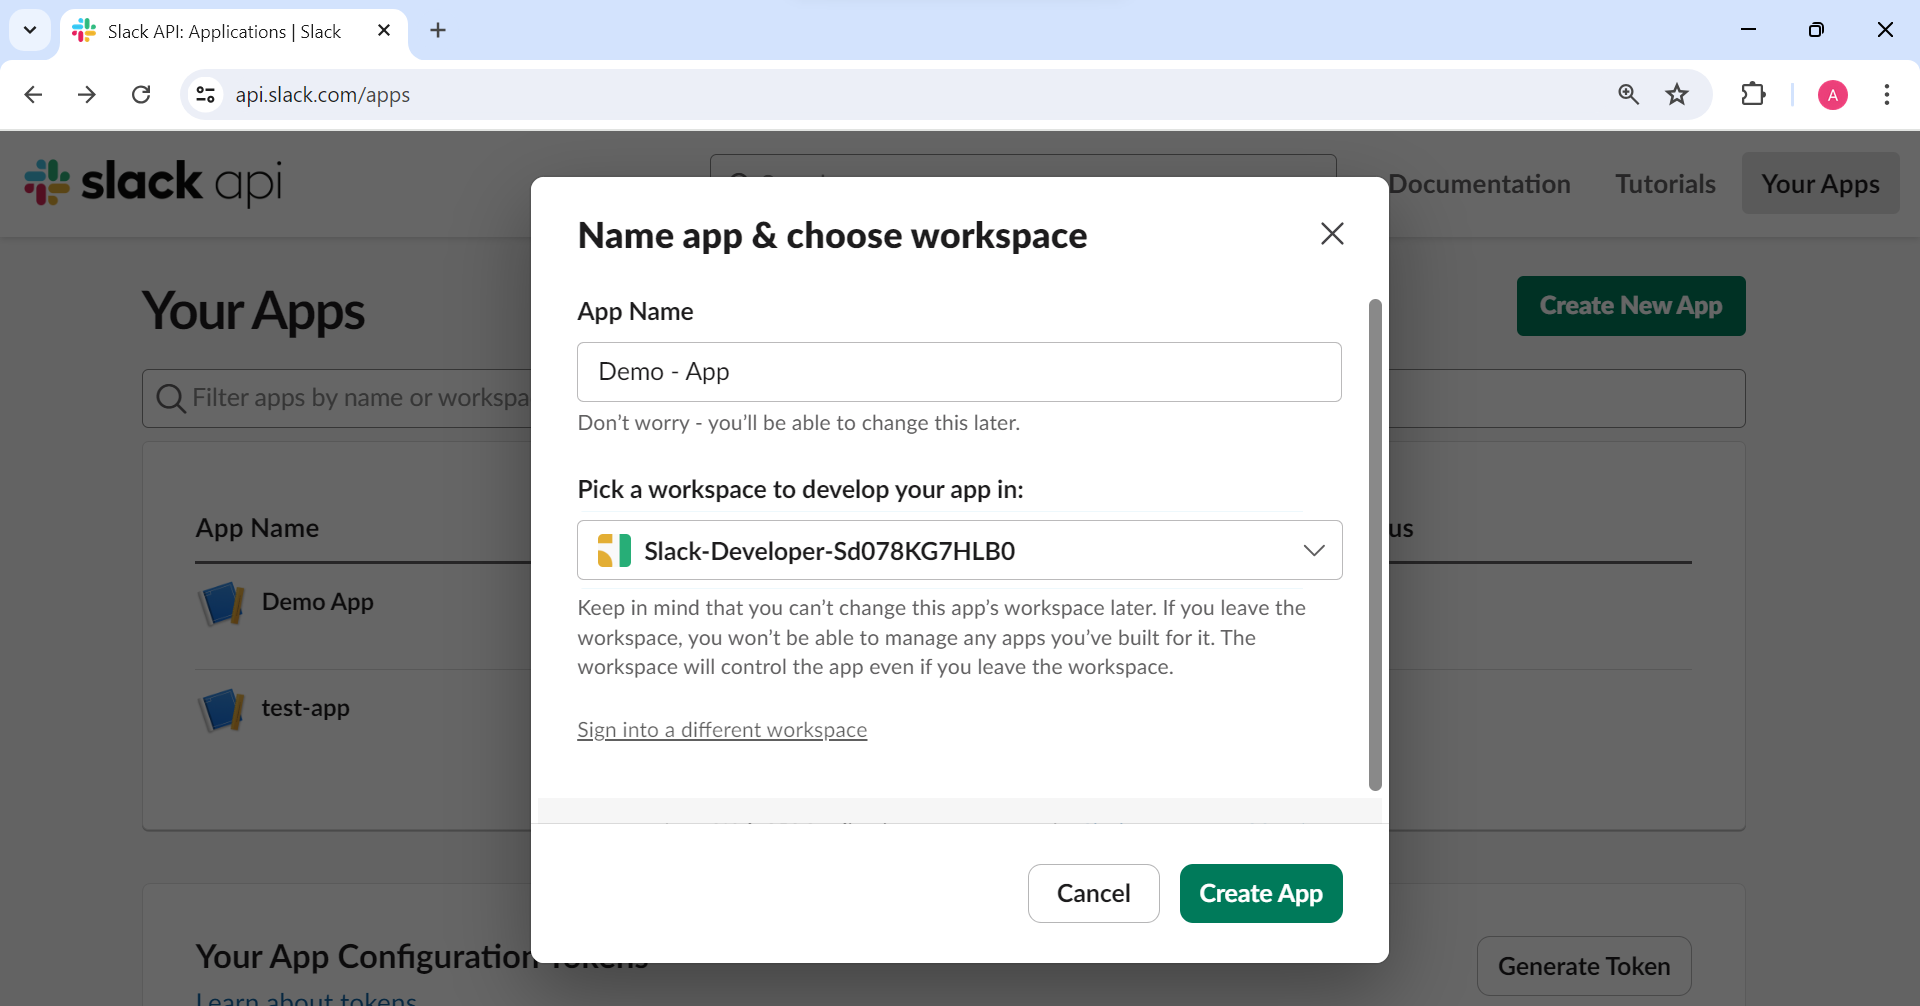Open the Demo App entry

pyautogui.click(x=318, y=602)
